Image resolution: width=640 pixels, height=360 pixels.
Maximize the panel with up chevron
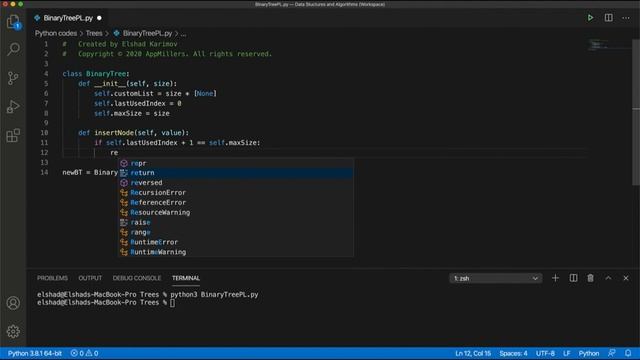pos(608,278)
